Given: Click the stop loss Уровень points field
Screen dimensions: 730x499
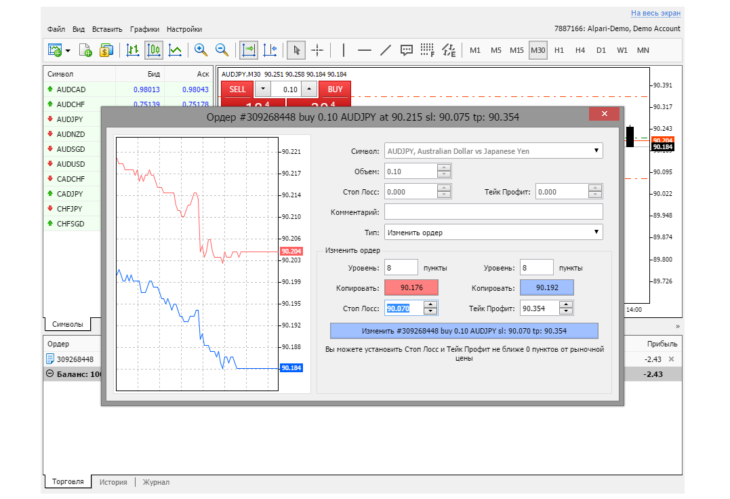Looking at the screenshot, I should click(401, 268).
